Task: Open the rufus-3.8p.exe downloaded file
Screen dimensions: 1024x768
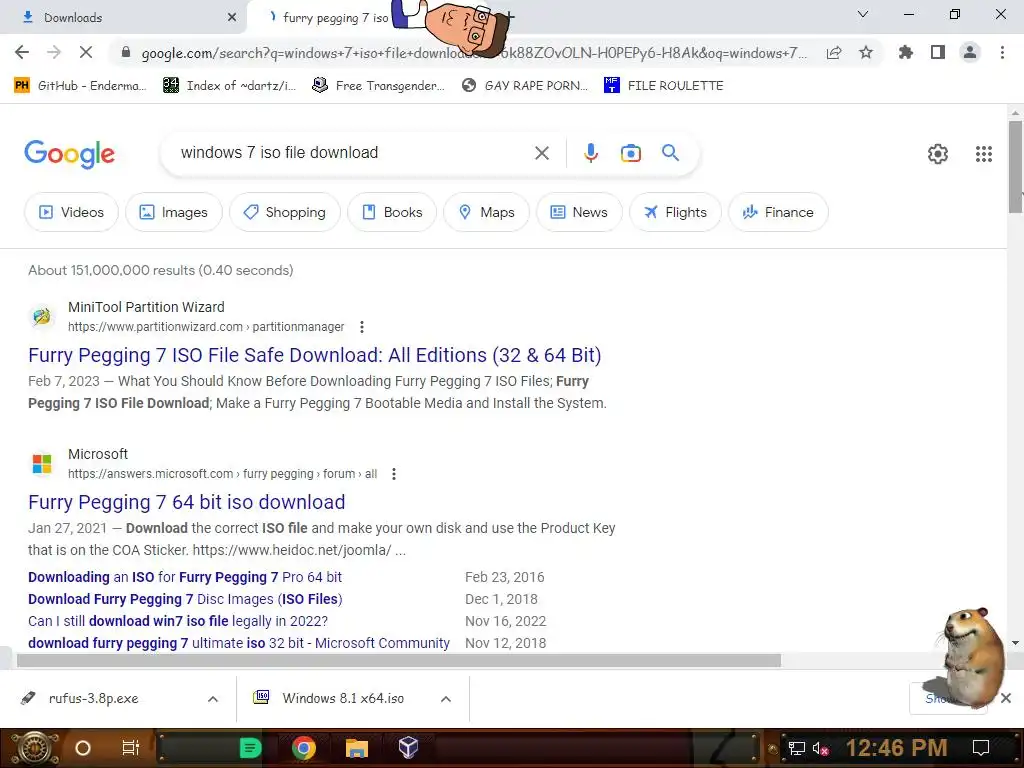Action: point(94,699)
